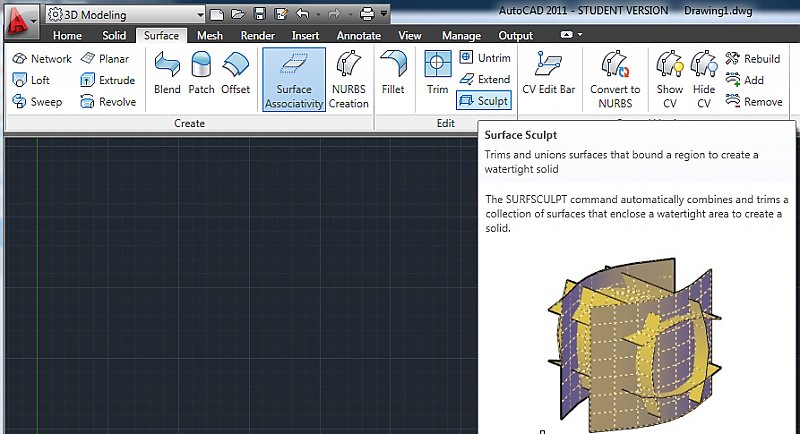Expand the Edit panel title bar
The image size is (800, 434).
[445, 123]
